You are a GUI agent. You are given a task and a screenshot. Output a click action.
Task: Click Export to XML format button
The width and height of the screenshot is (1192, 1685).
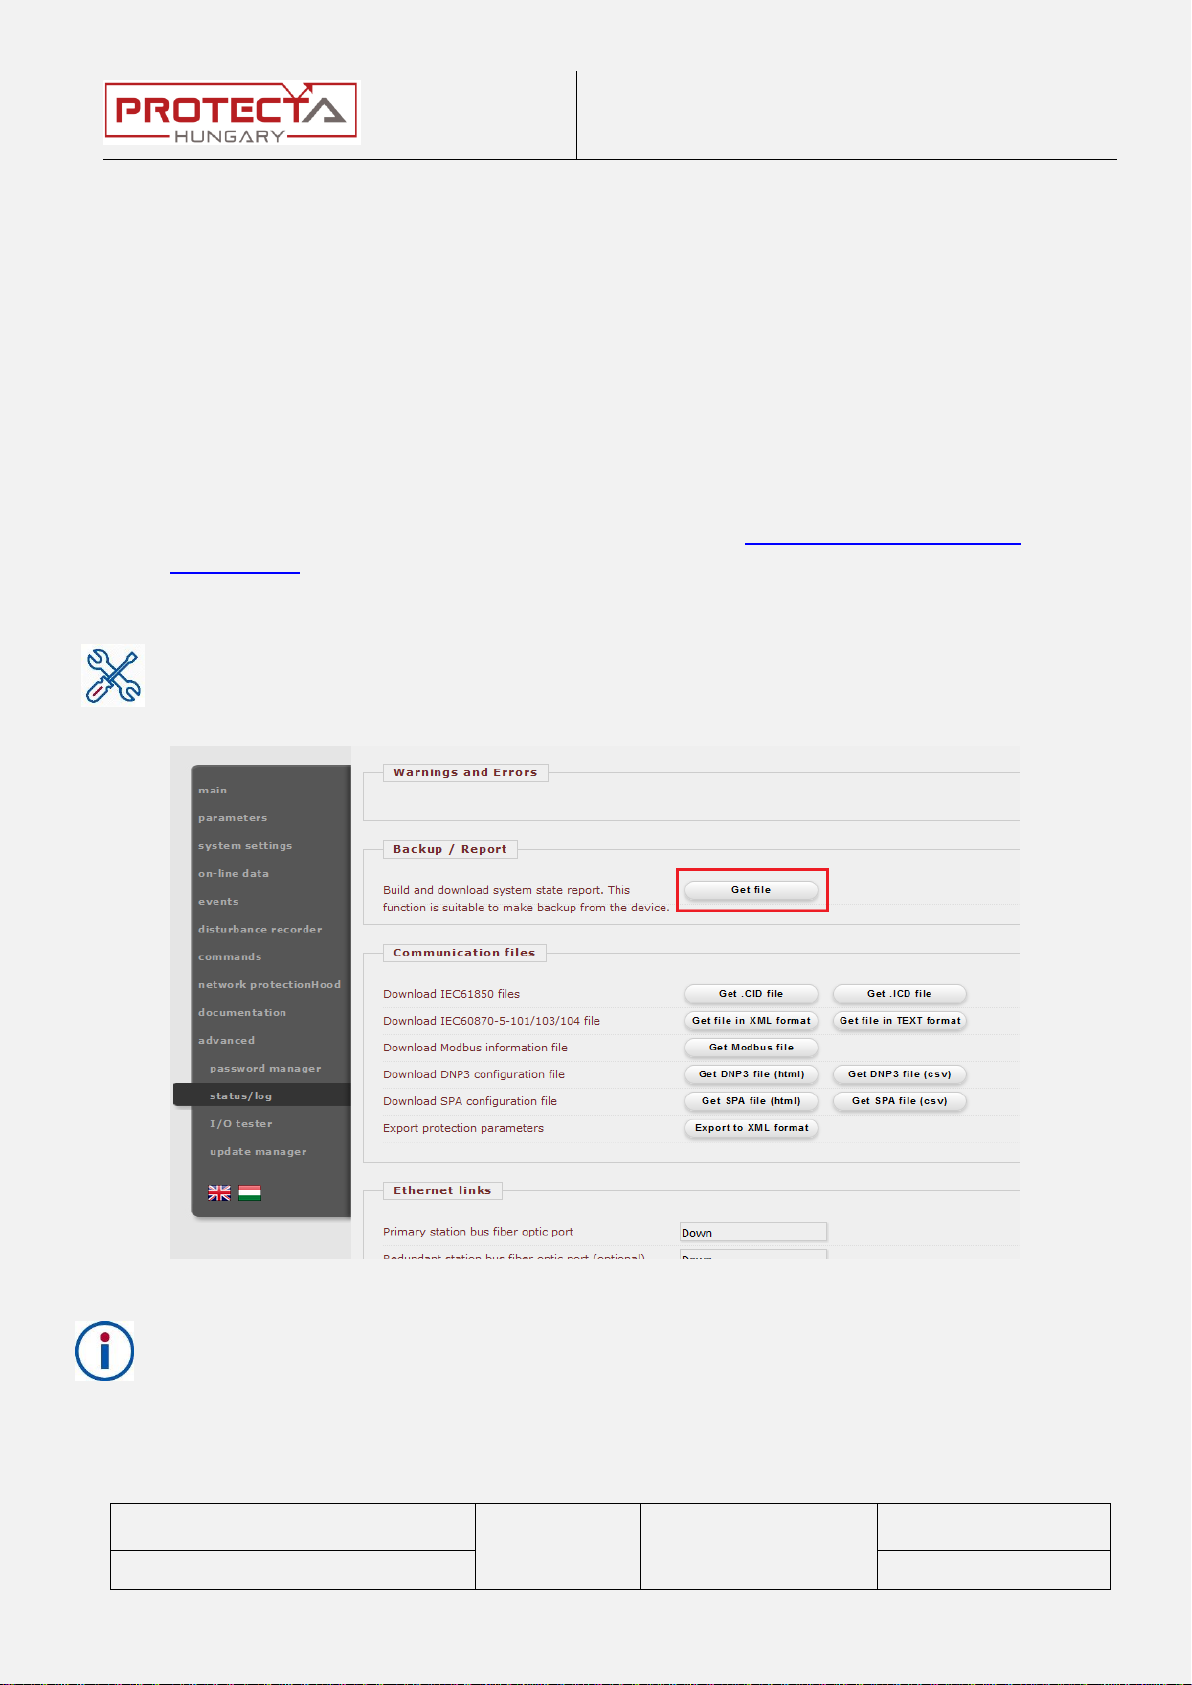click(751, 1128)
